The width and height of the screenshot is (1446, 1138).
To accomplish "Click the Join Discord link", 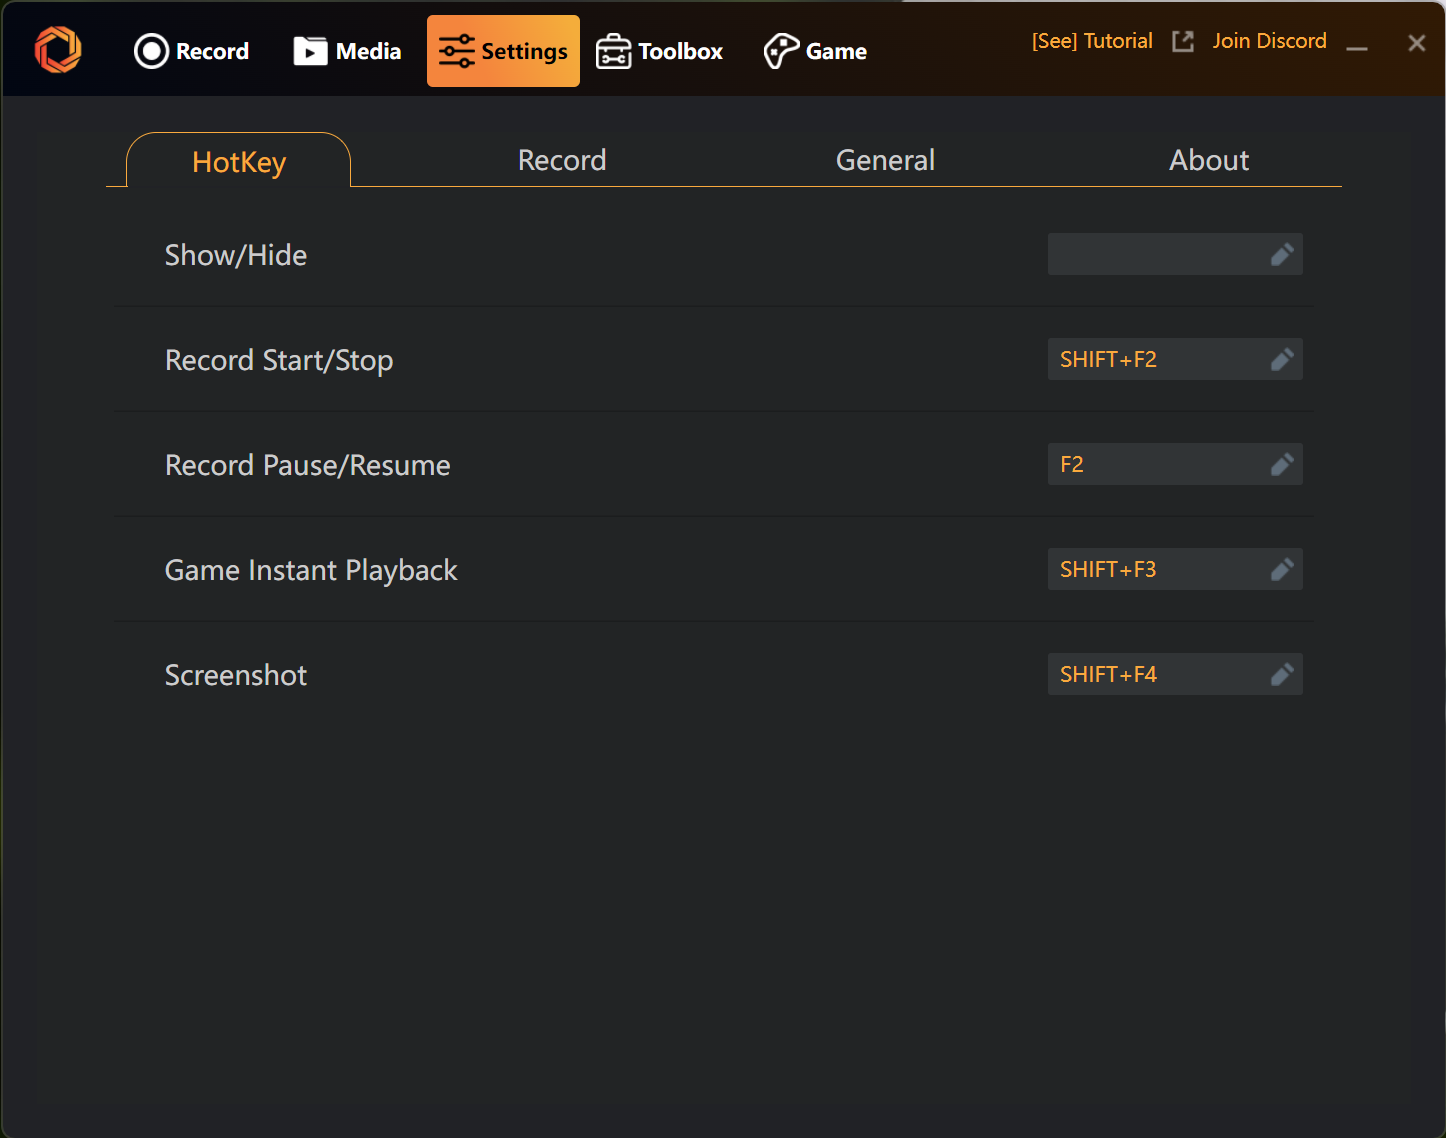I will pos(1269,41).
